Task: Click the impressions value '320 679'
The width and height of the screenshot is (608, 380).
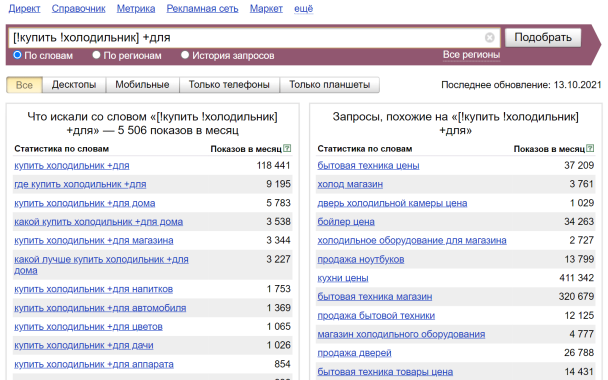Action: coord(576,297)
